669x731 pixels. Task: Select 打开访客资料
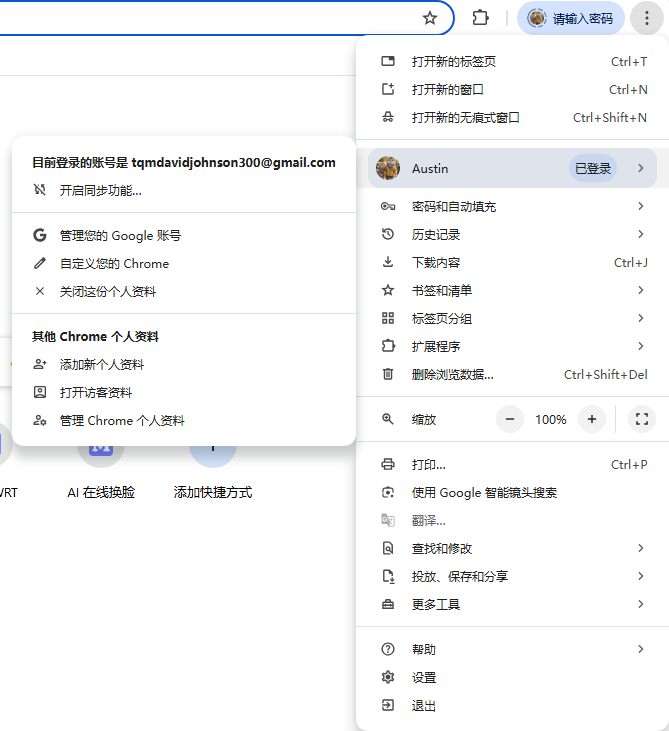(x=184, y=393)
